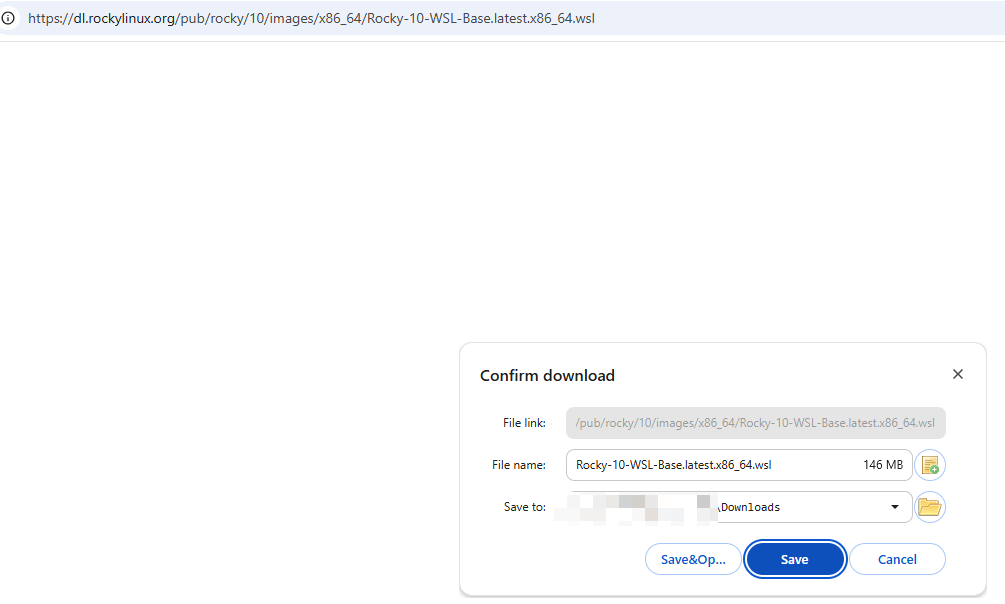1005x604 pixels.
Task: Click the File link: label
Action: click(x=524, y=423)
